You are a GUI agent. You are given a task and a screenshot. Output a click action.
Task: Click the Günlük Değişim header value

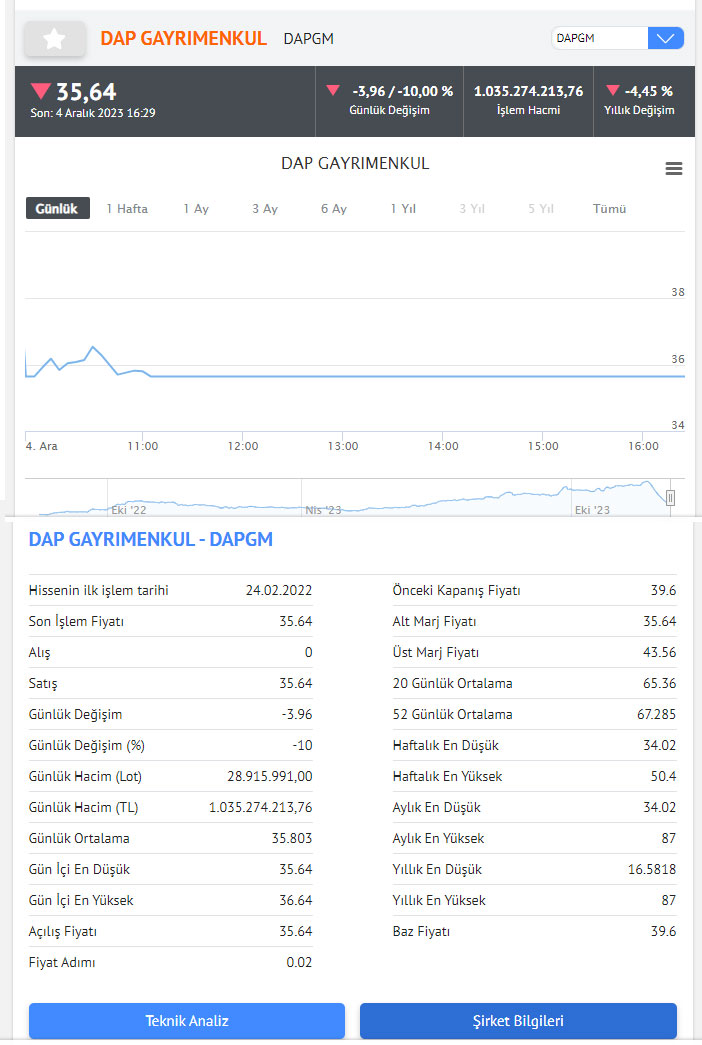pos(402,91)
